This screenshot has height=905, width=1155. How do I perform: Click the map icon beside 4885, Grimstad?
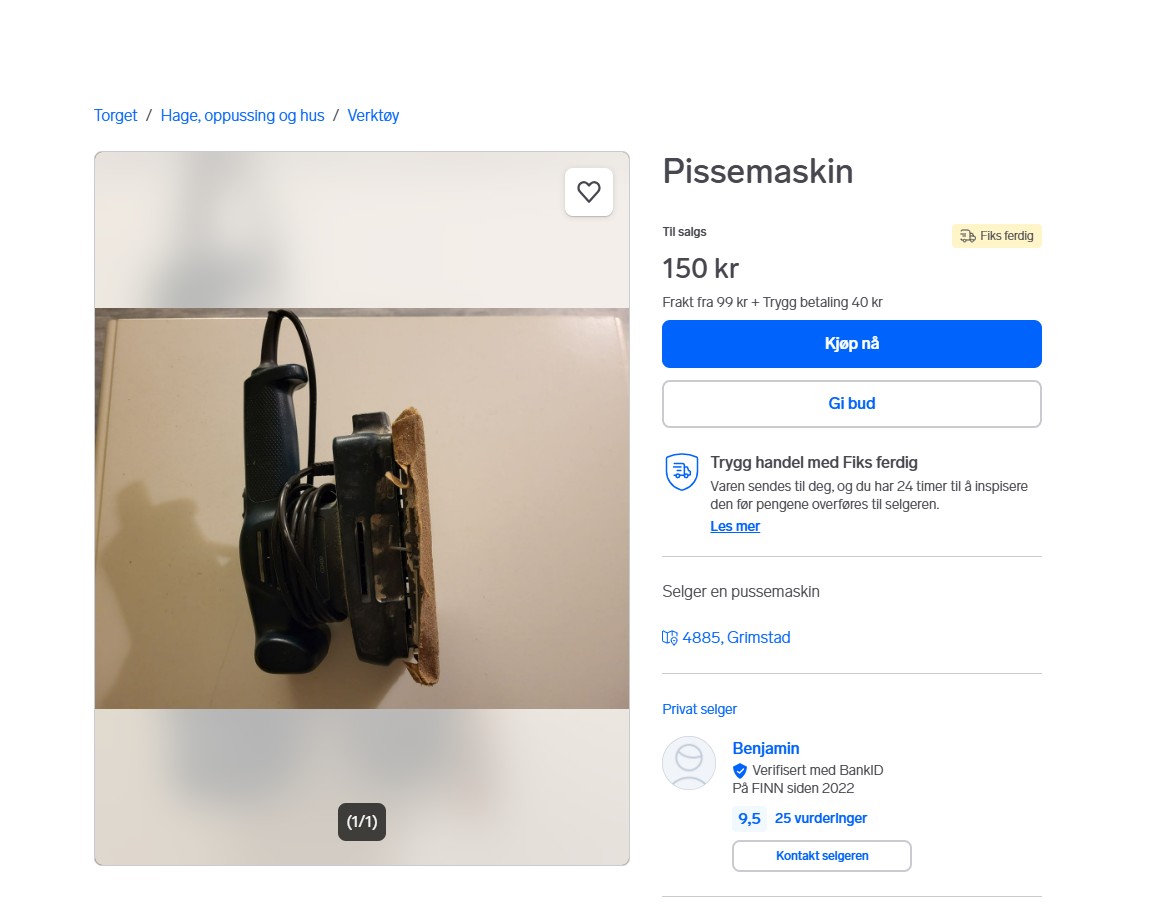[x=670, y=638]
